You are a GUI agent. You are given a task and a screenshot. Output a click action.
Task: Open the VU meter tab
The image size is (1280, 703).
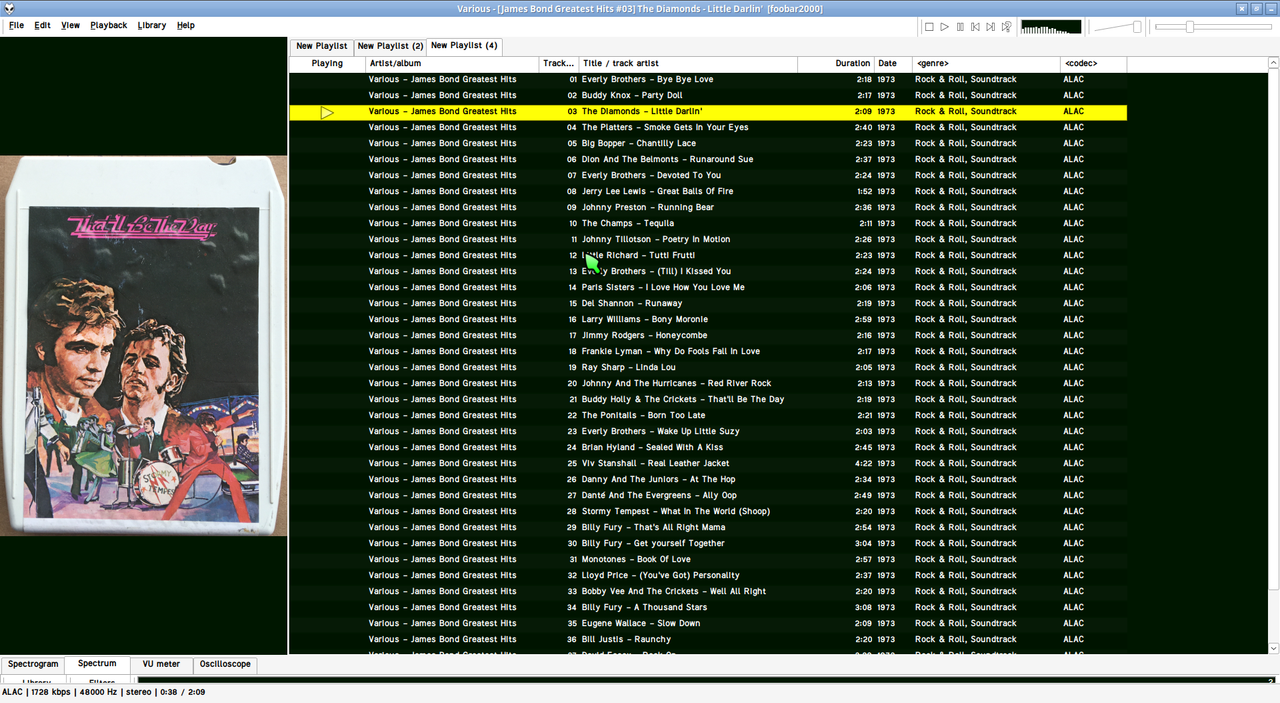(161, 664)
